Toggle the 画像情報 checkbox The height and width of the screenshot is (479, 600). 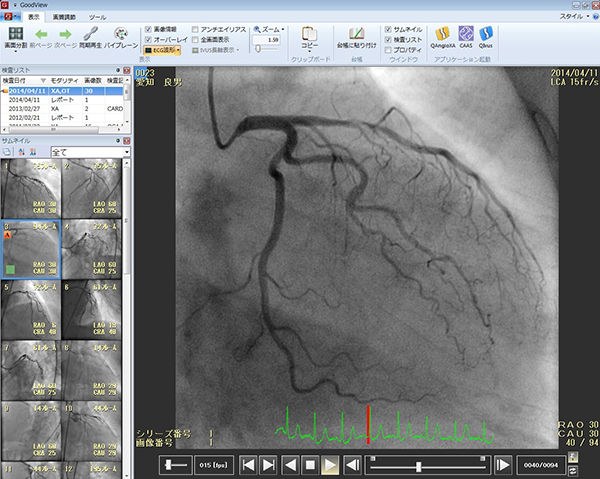[x=150, y=30]
